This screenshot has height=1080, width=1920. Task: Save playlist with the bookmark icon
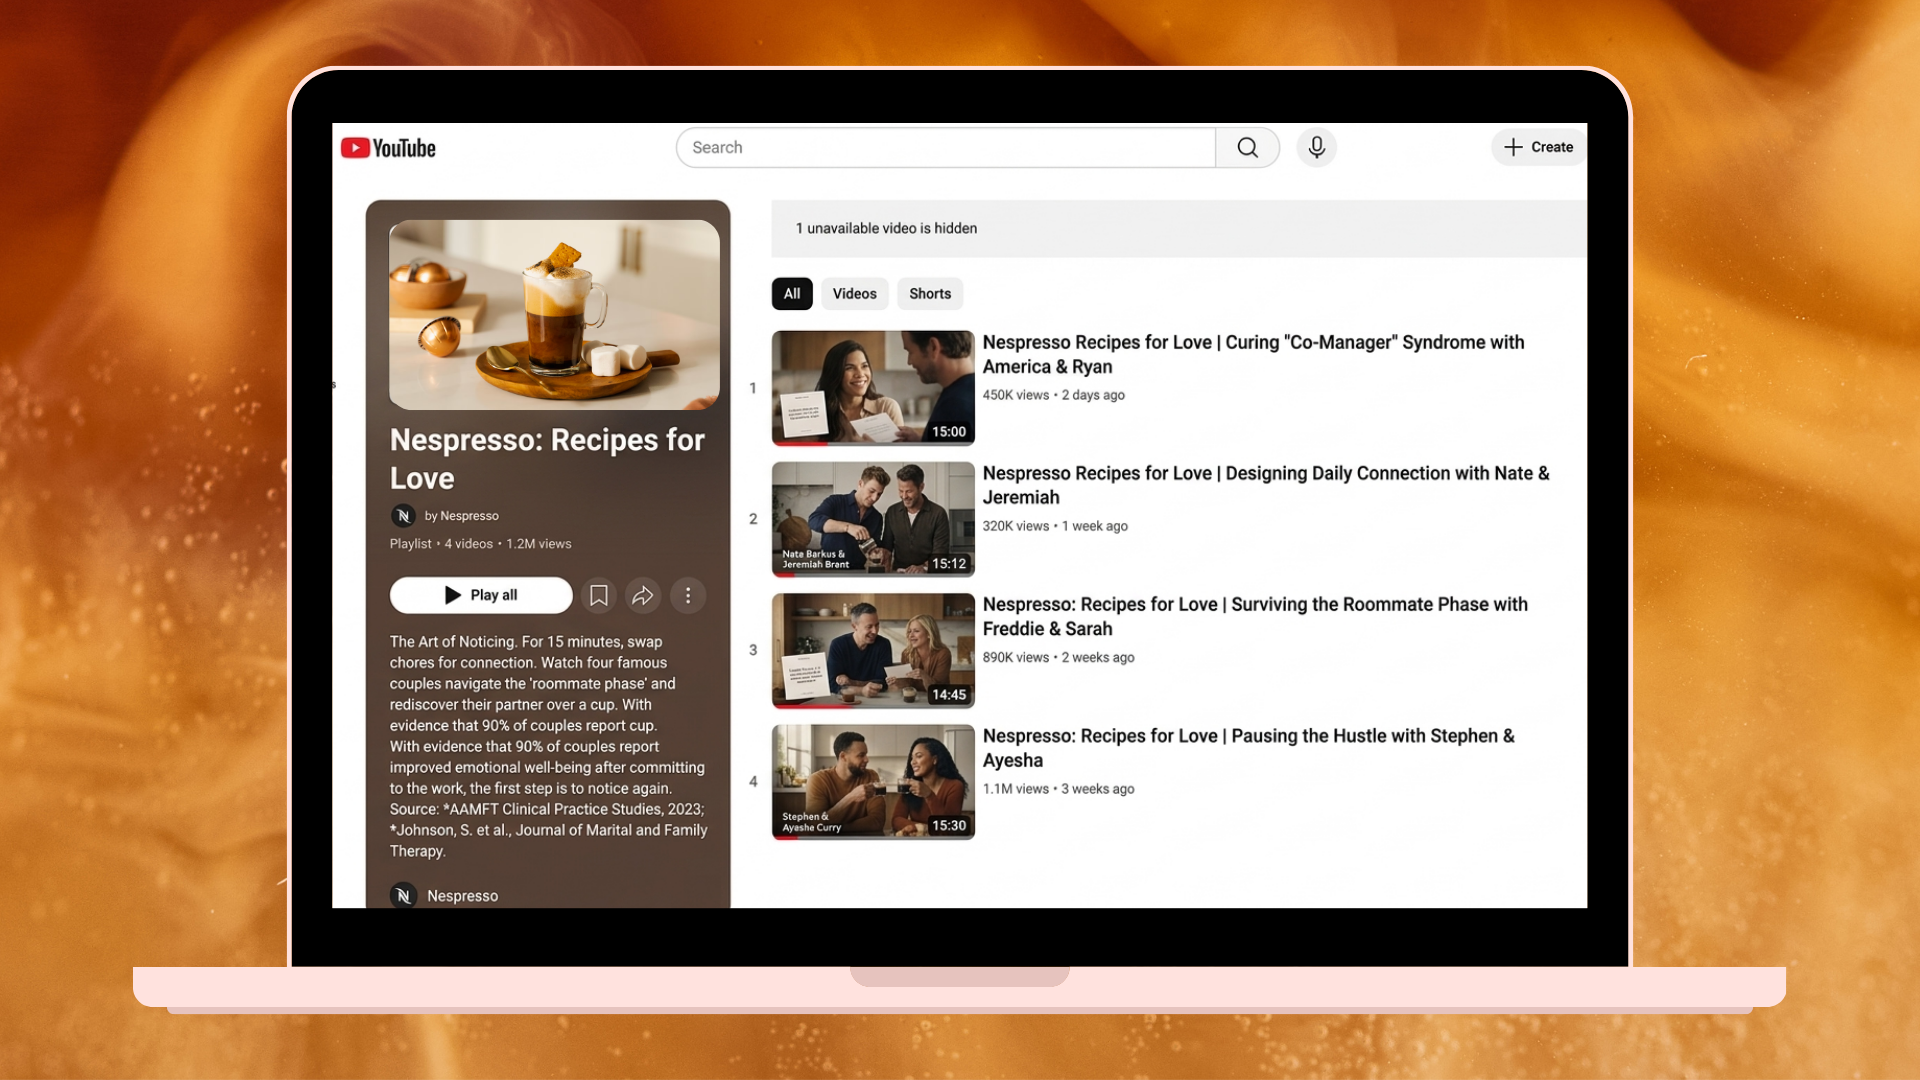coord(598,596)
